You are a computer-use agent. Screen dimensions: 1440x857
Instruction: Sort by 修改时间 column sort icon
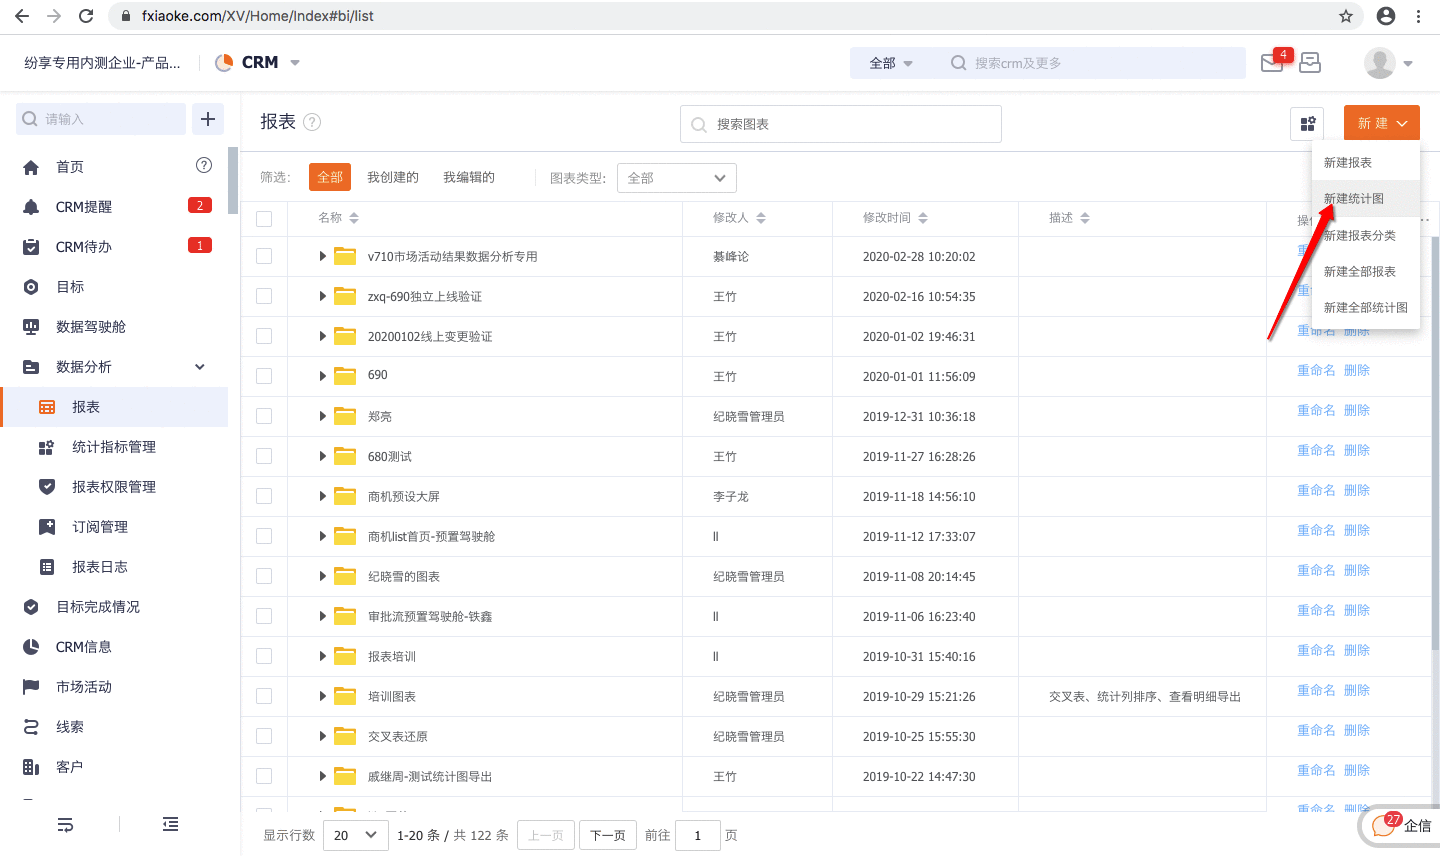[x=923, y=218]
